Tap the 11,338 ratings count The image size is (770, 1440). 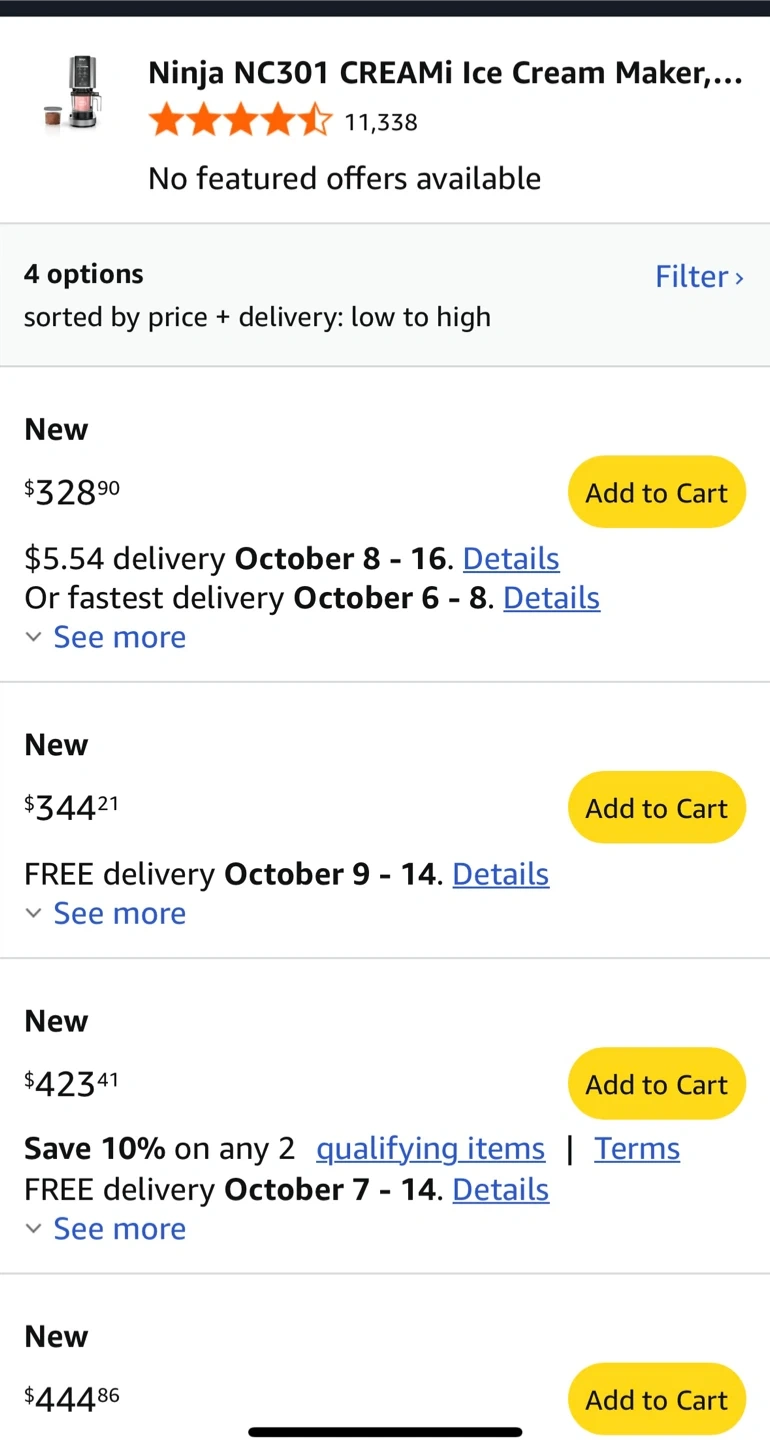point(381,123)
